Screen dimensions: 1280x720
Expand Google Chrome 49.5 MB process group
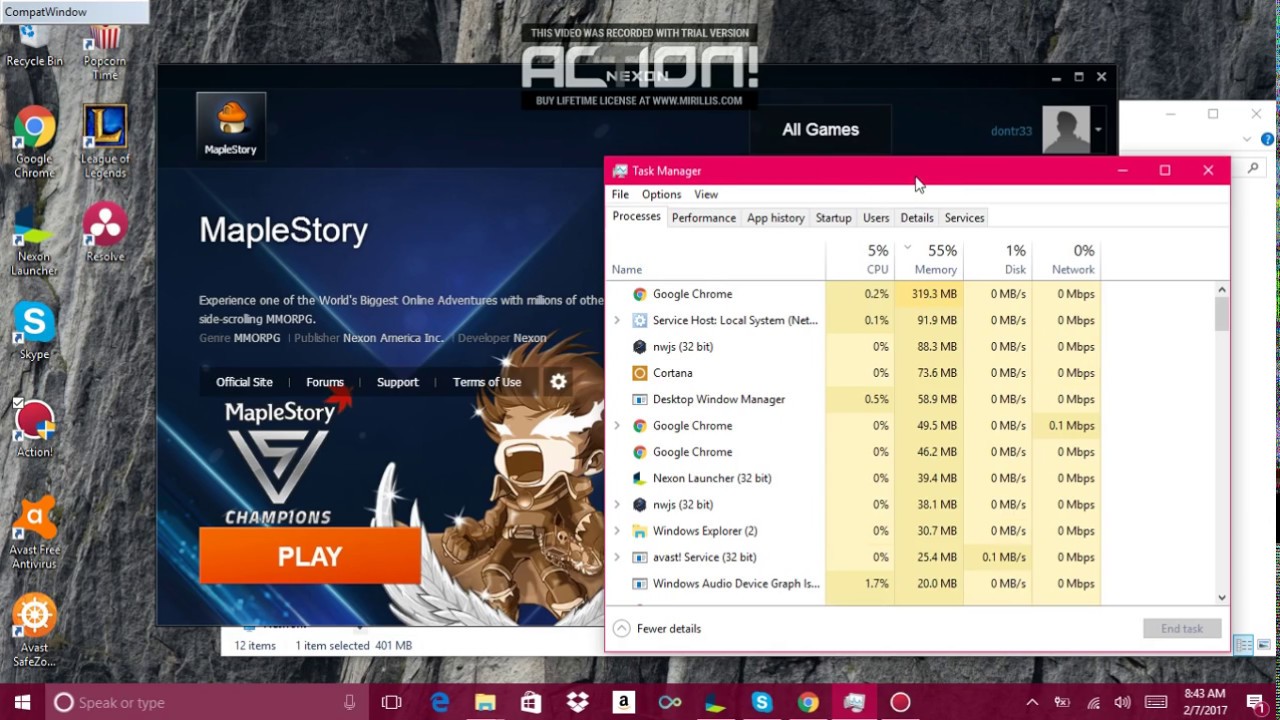617,426
